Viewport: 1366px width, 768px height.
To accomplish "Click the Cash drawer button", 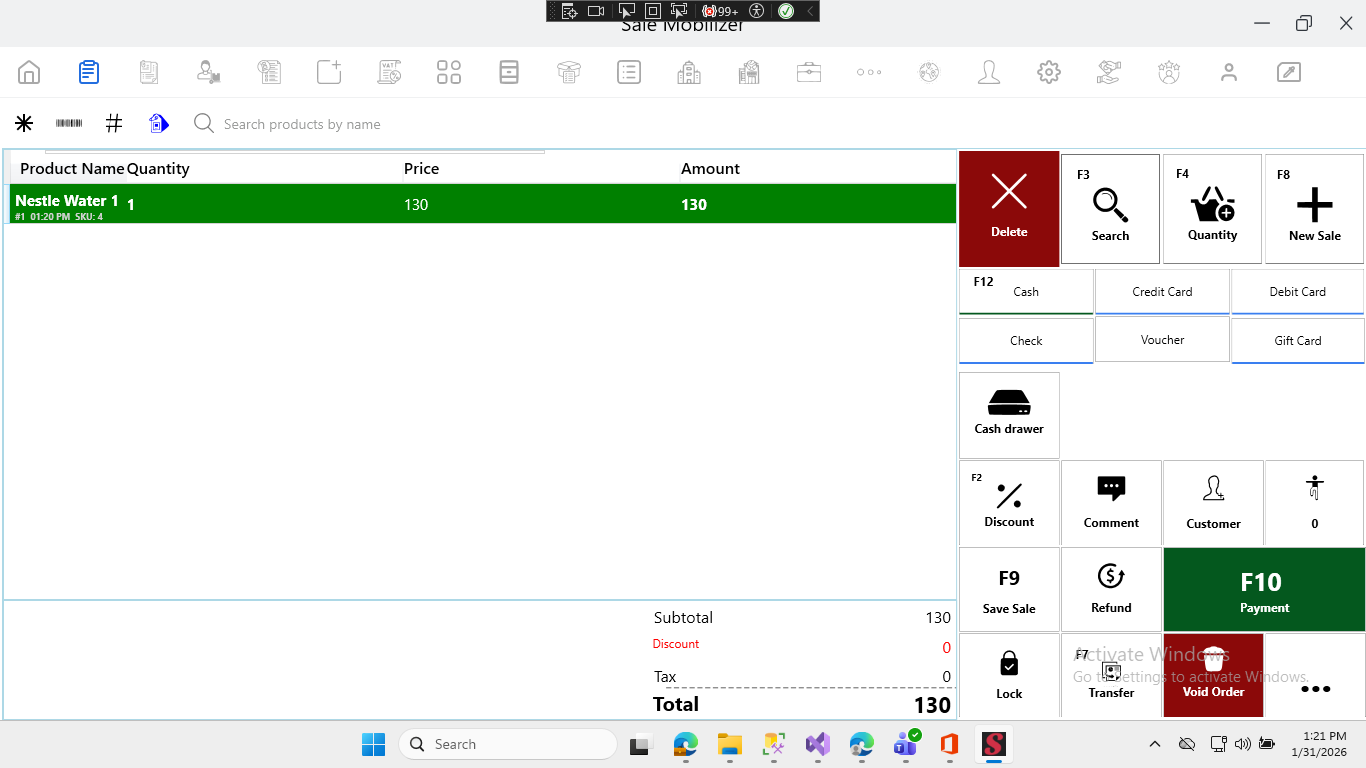I will [x=1009, y=414].
